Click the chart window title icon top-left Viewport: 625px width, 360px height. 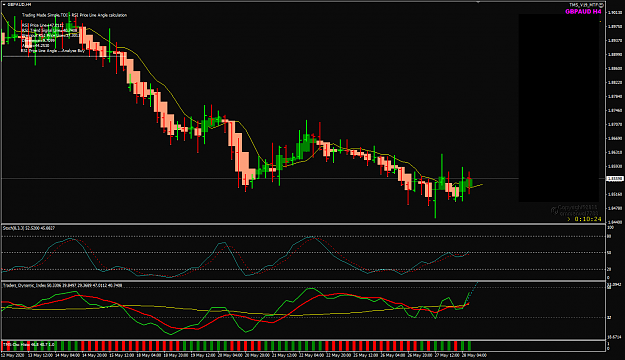4,4
